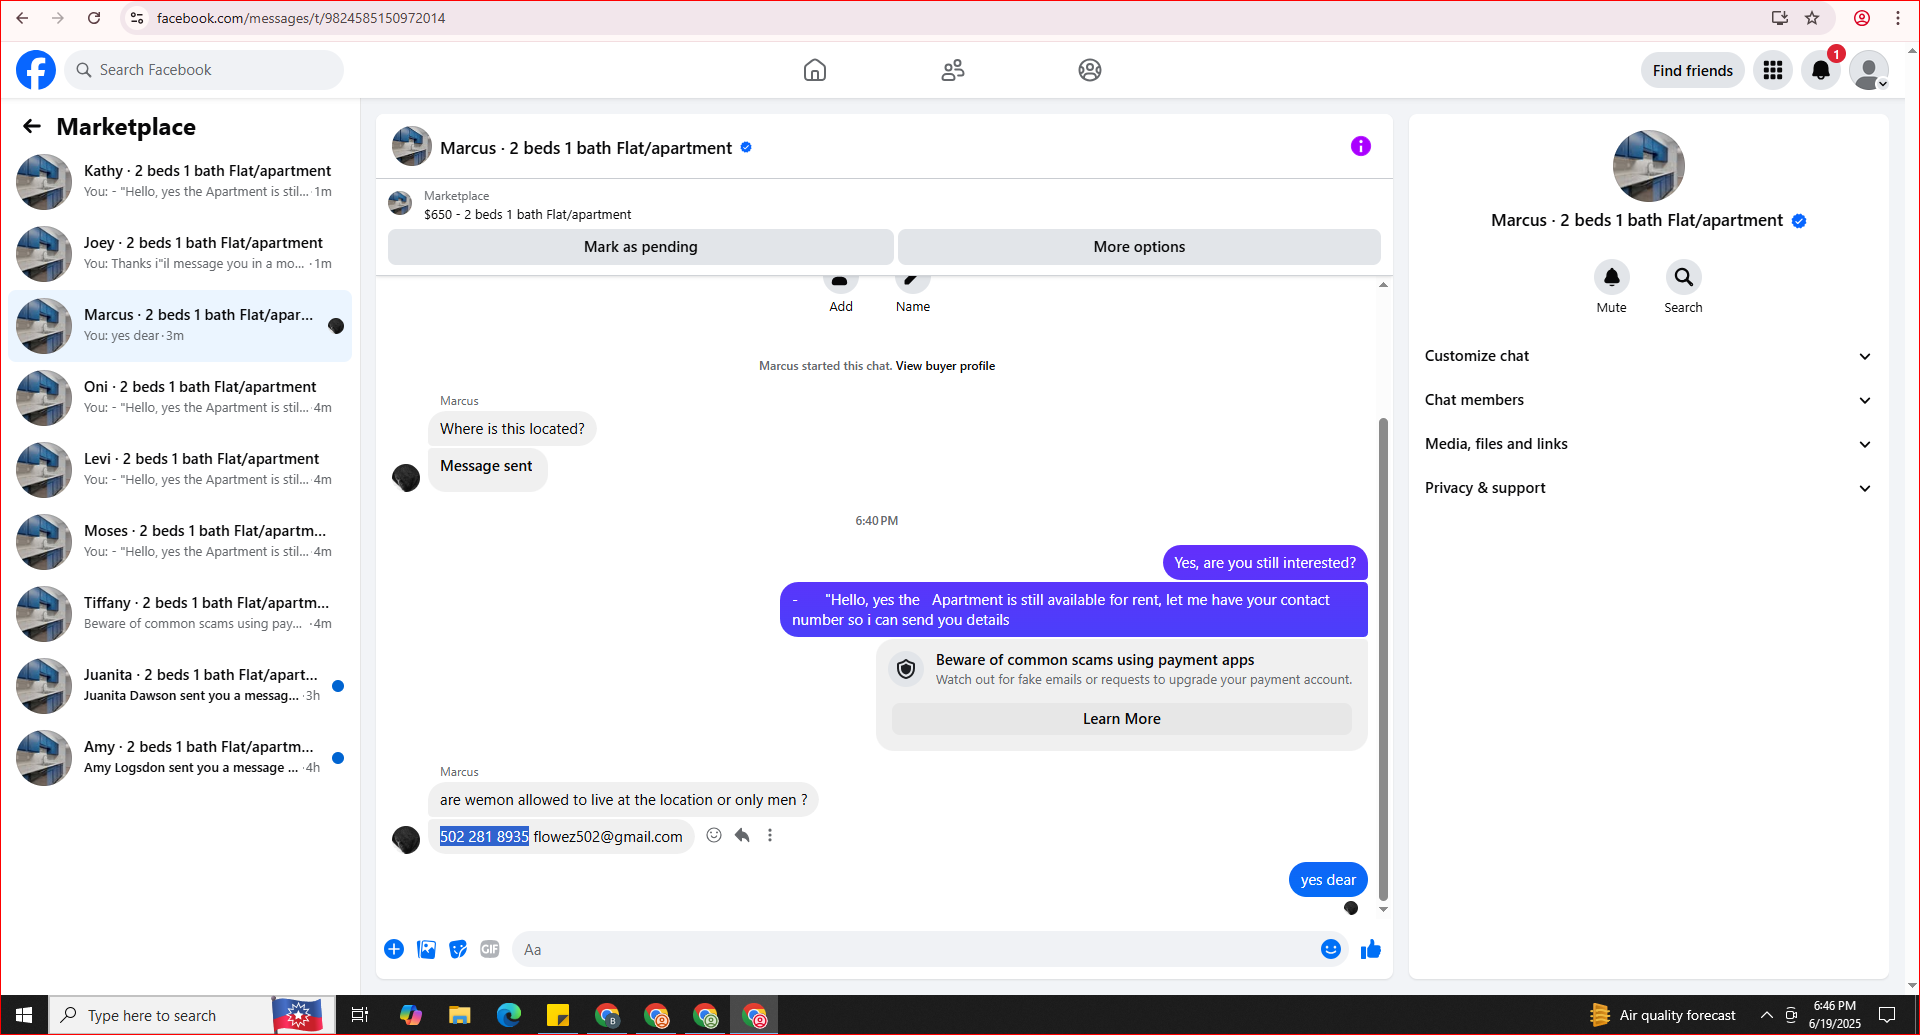The height and width of the screenshot is (1035, 1920).
Task: Open View buyer profile link
Action: coord(945,366)
